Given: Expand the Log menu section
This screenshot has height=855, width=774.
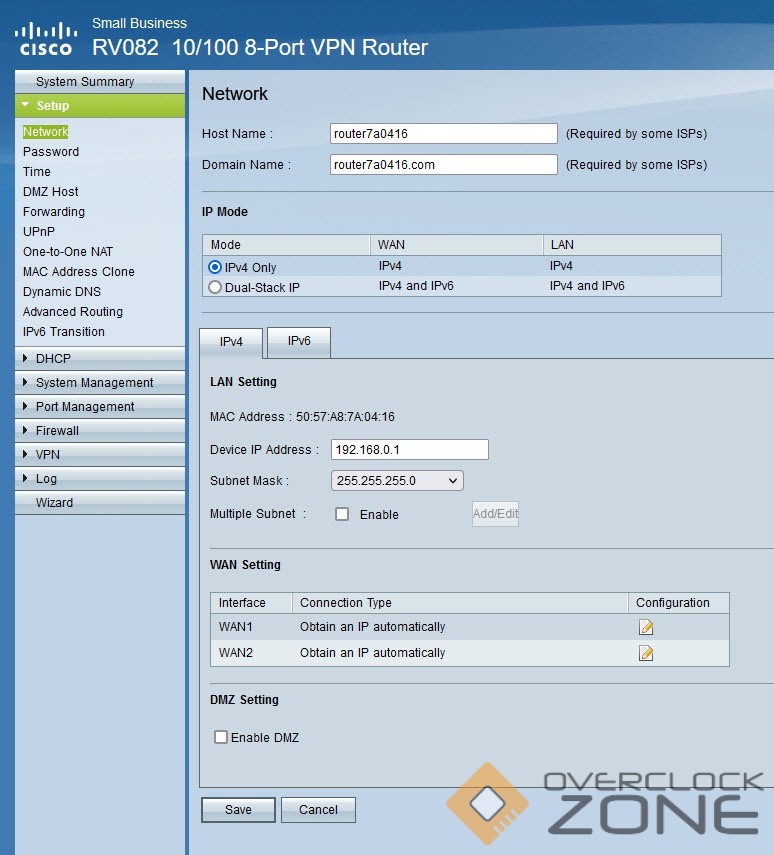Looking at the screenshot, I should (100, 478).
